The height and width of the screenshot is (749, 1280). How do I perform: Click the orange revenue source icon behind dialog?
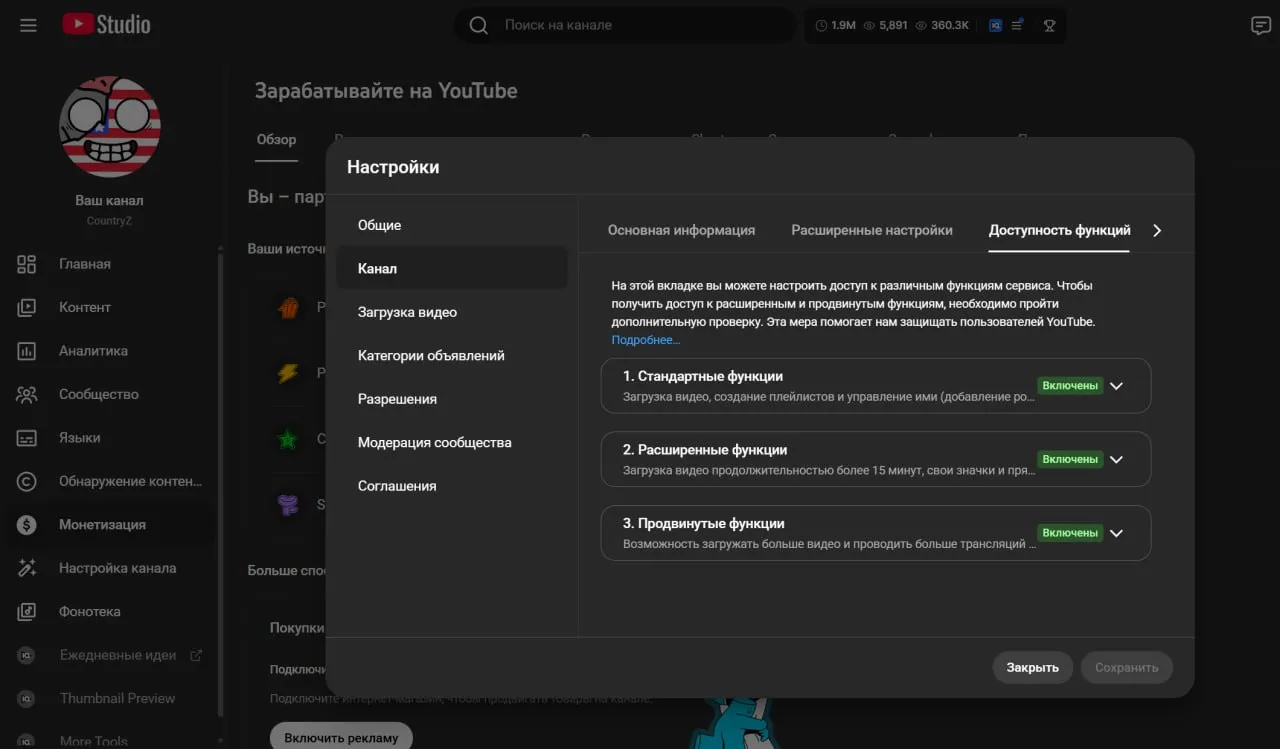tap(288, 308)
